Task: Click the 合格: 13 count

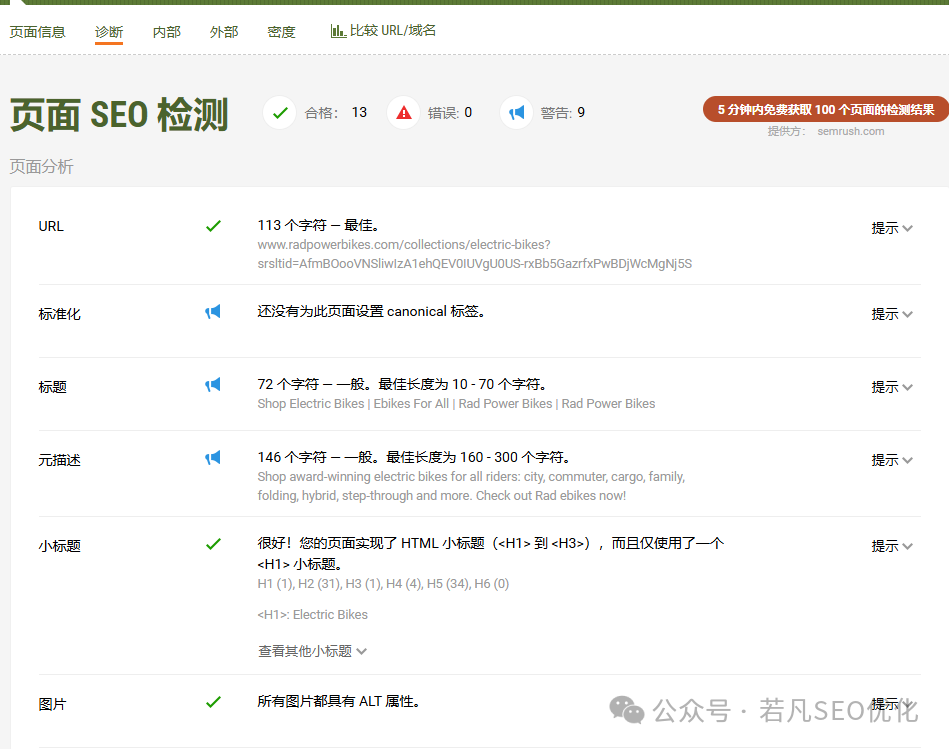Action: tap(335, 113)
